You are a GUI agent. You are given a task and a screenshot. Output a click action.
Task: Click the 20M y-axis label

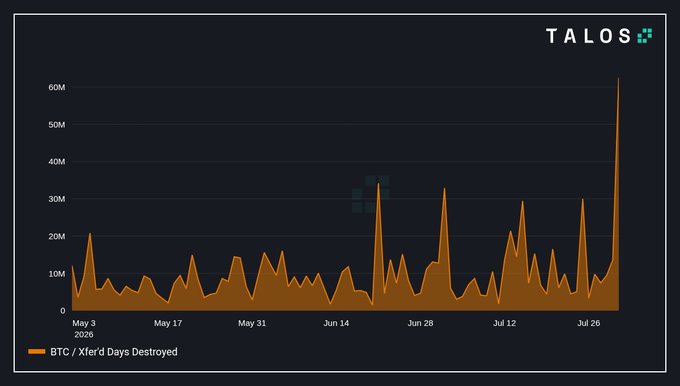click(57, 236)
